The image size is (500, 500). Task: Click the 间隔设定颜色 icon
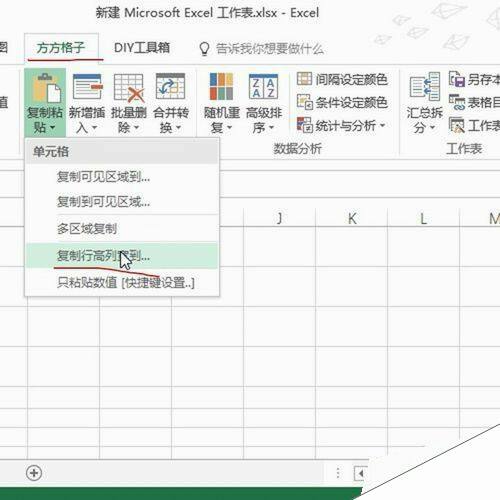(304, 79)
